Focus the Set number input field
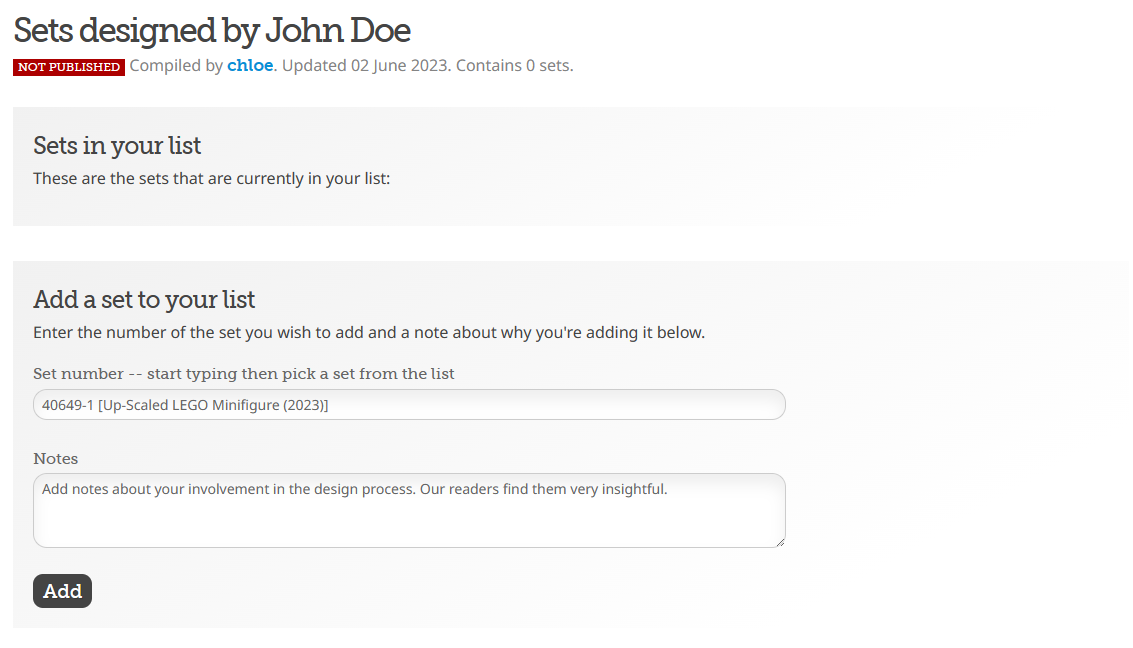The image size is (1133, 648). [x=409, y=405]
